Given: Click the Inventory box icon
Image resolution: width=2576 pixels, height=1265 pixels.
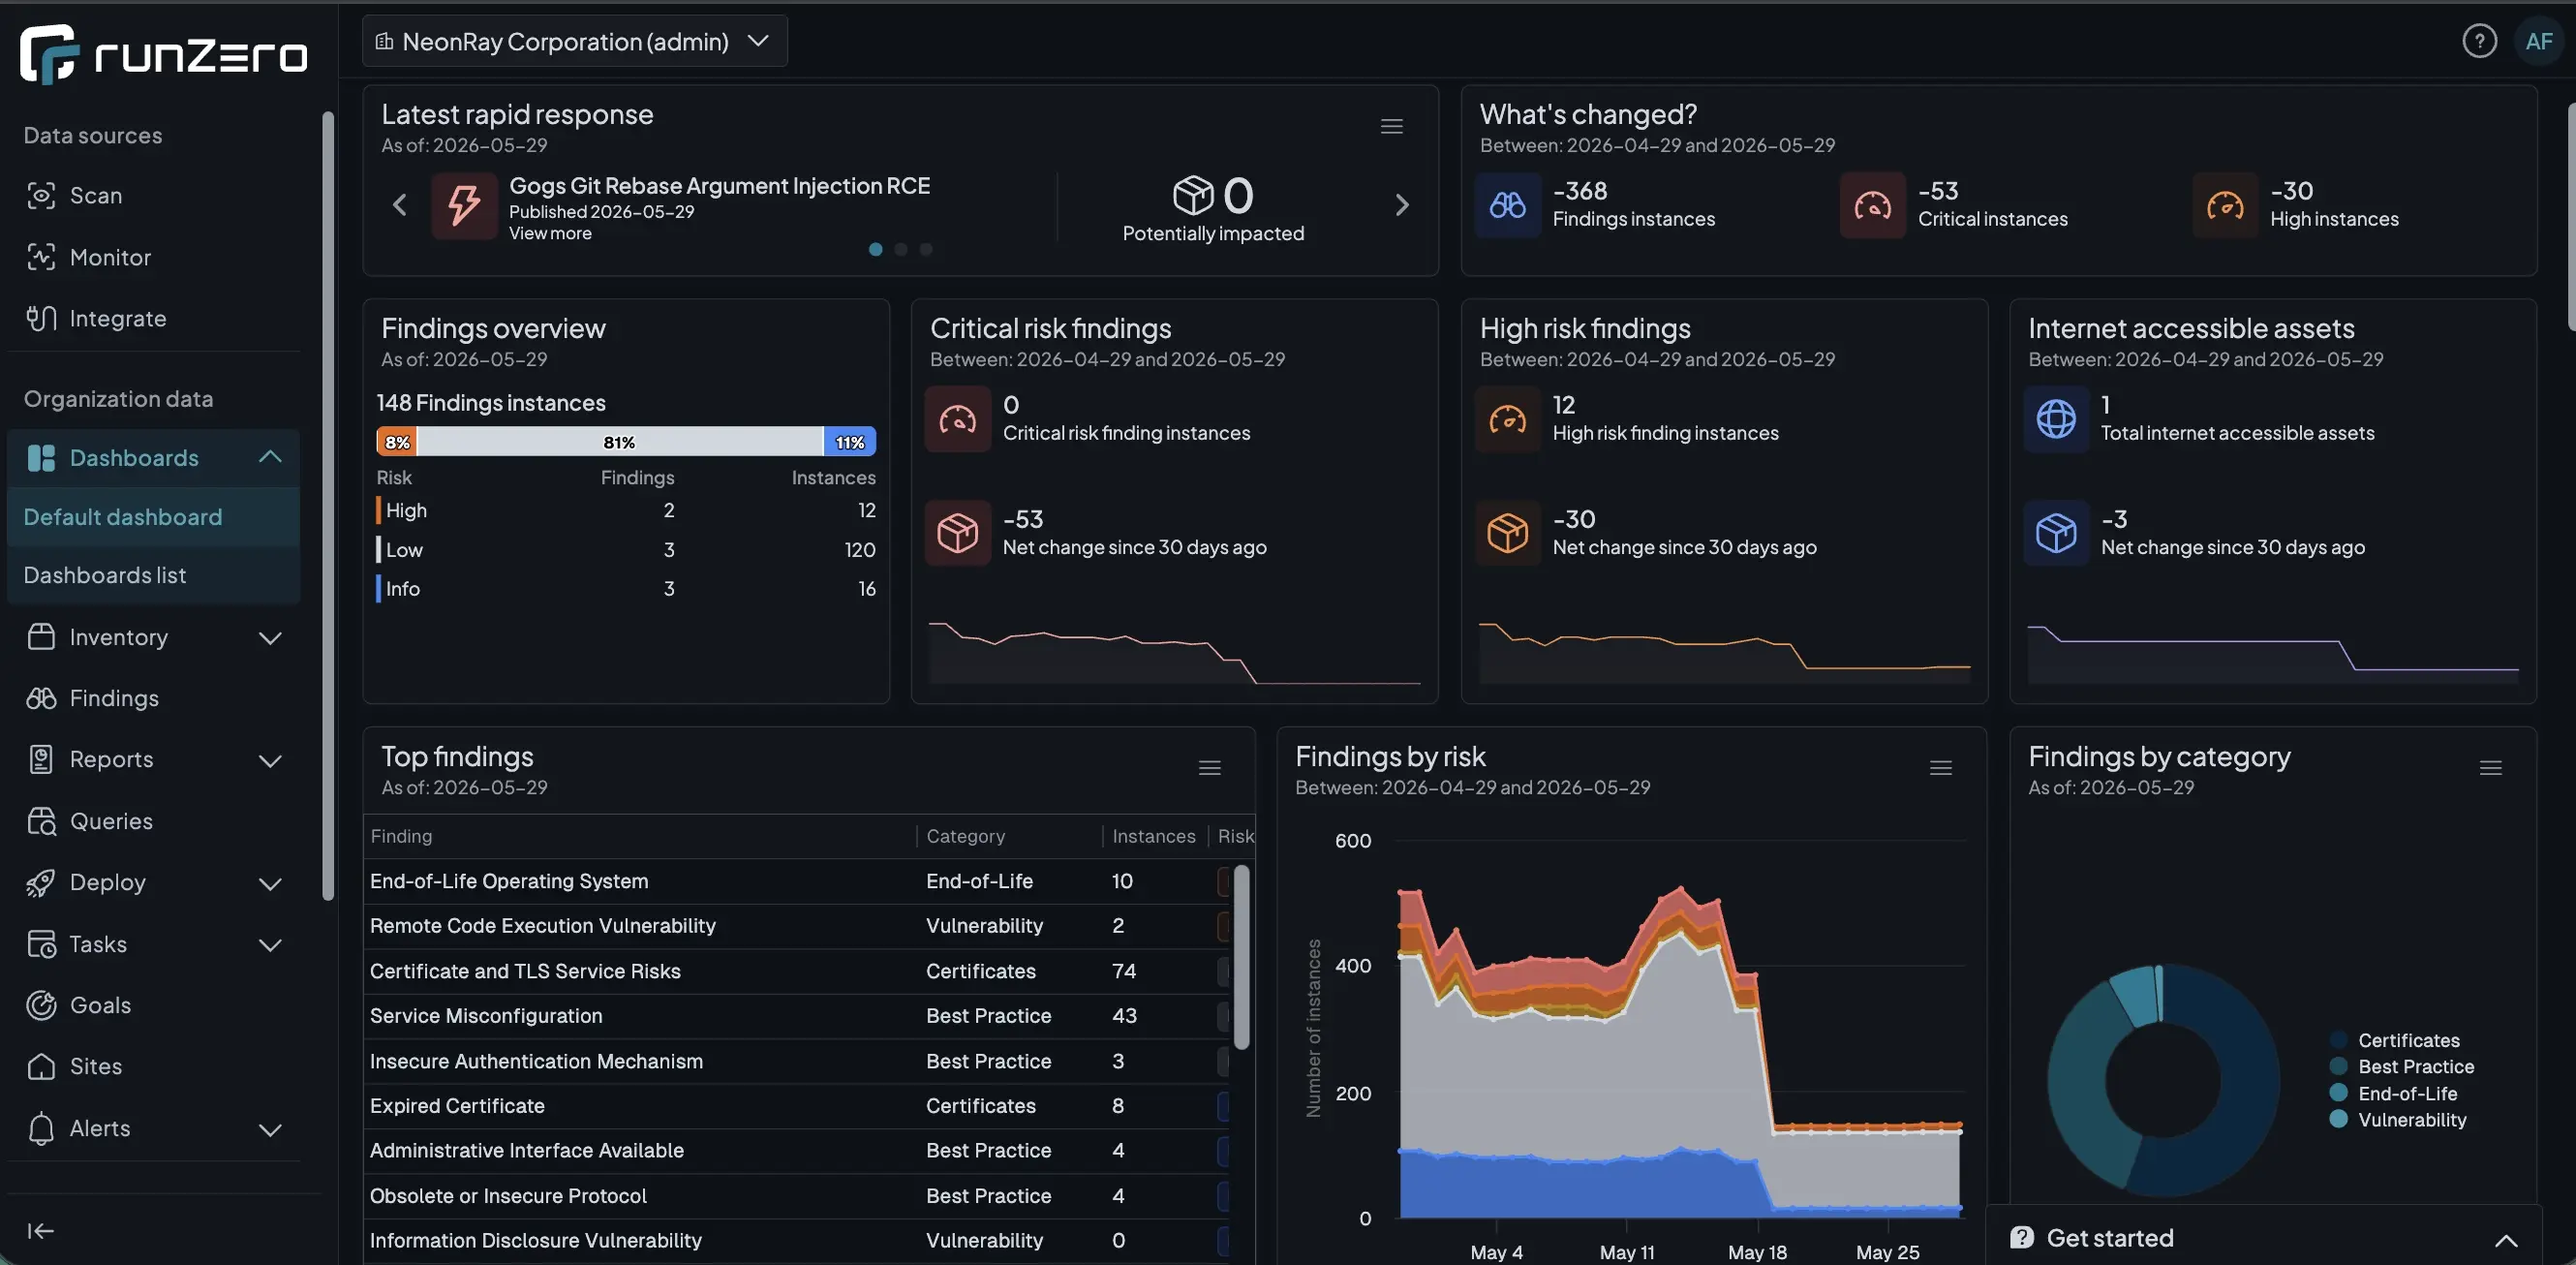Looking at the screenshot, I should tap(41, 637).
